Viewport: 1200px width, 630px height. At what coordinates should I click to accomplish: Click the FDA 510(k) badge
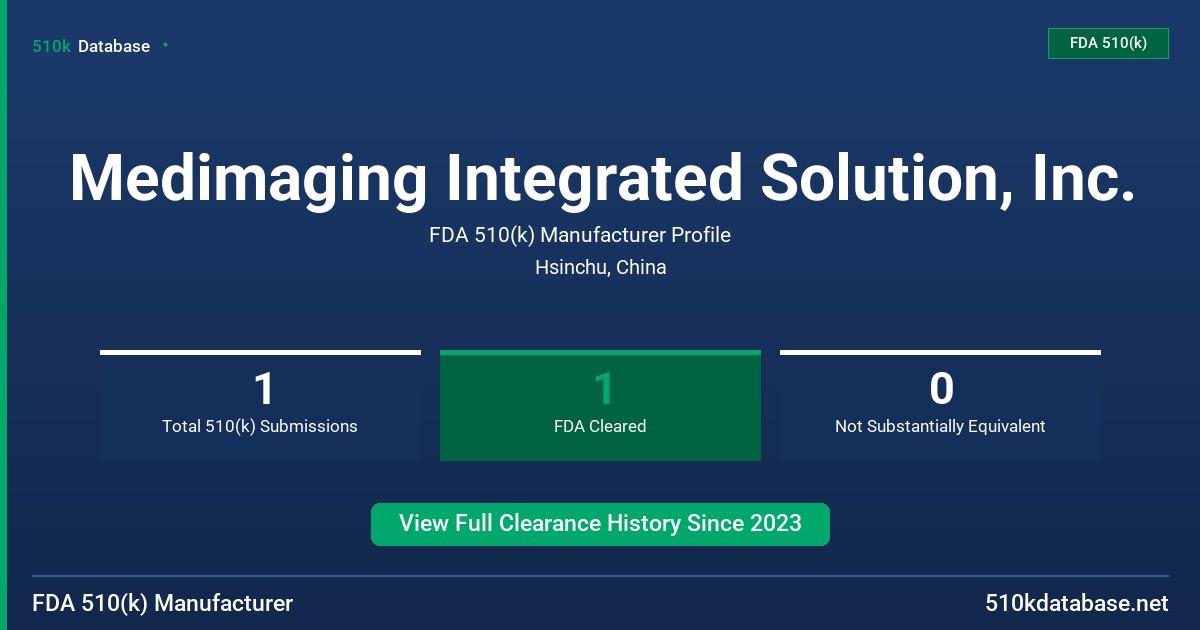1108,43
